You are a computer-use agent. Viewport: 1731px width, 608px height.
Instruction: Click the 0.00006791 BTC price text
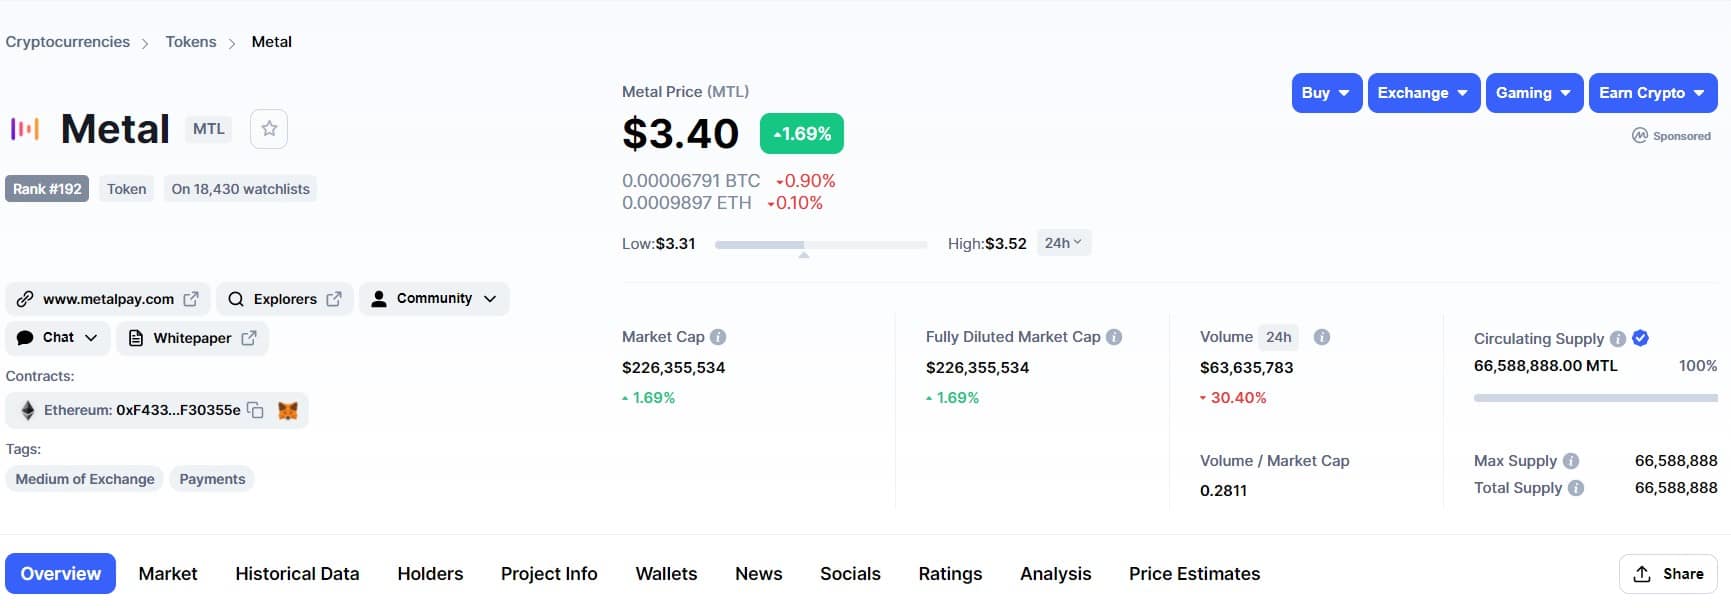(691, 181)
